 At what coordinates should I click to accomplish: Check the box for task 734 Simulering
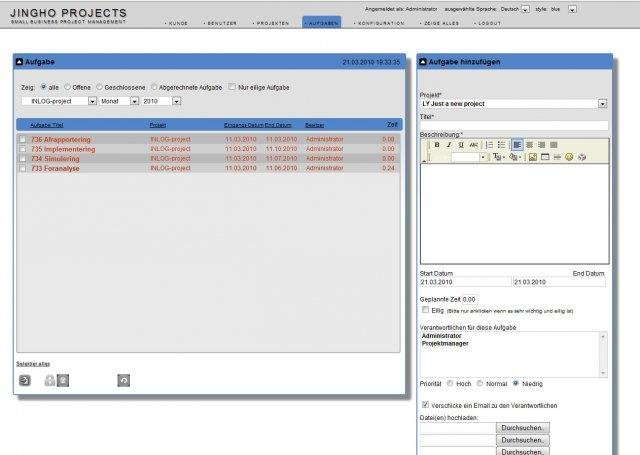[22, 159]
